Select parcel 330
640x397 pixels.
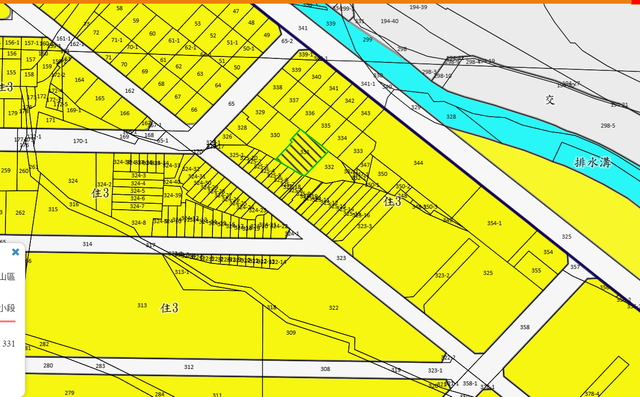coord(275,135)
